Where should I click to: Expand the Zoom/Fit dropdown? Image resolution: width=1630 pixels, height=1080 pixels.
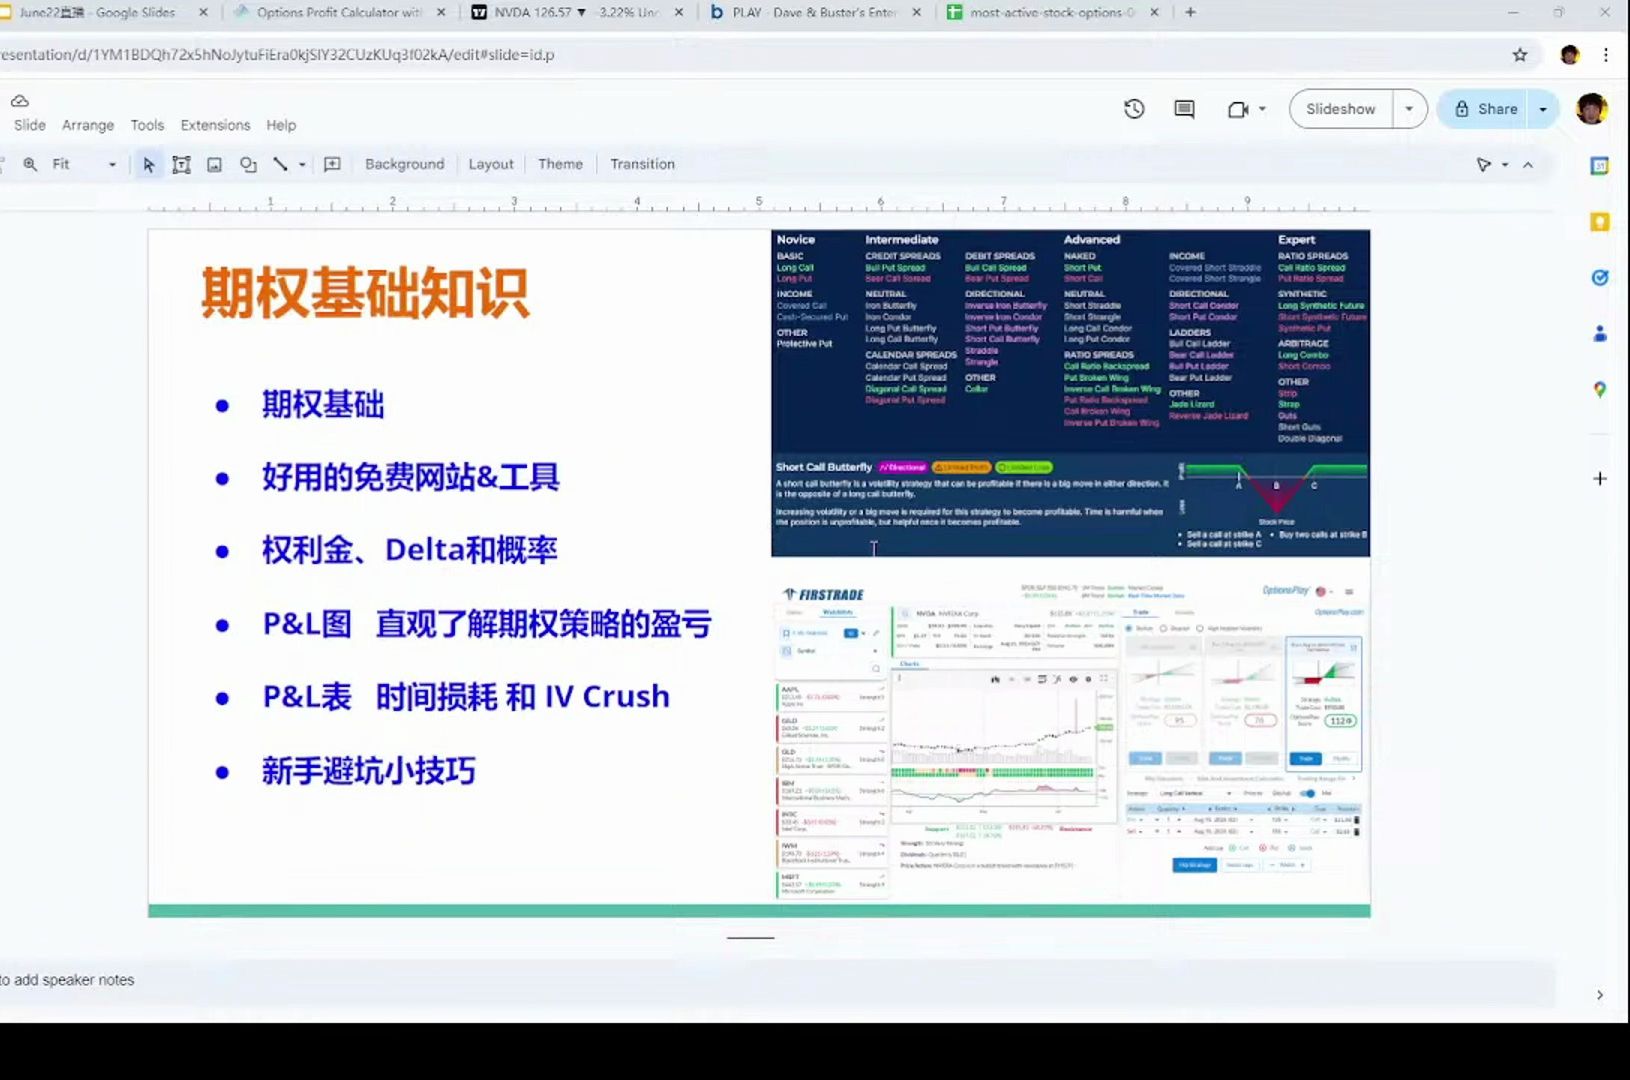click(112, 163)
